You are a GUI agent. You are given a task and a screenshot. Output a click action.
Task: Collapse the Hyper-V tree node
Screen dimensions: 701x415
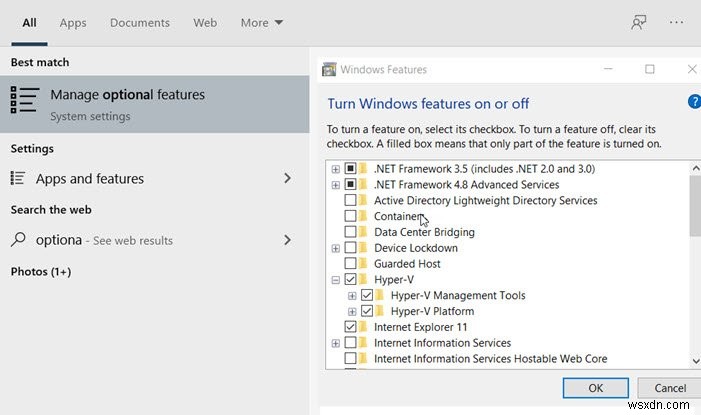pyautogui.click(x=336, y=280)
